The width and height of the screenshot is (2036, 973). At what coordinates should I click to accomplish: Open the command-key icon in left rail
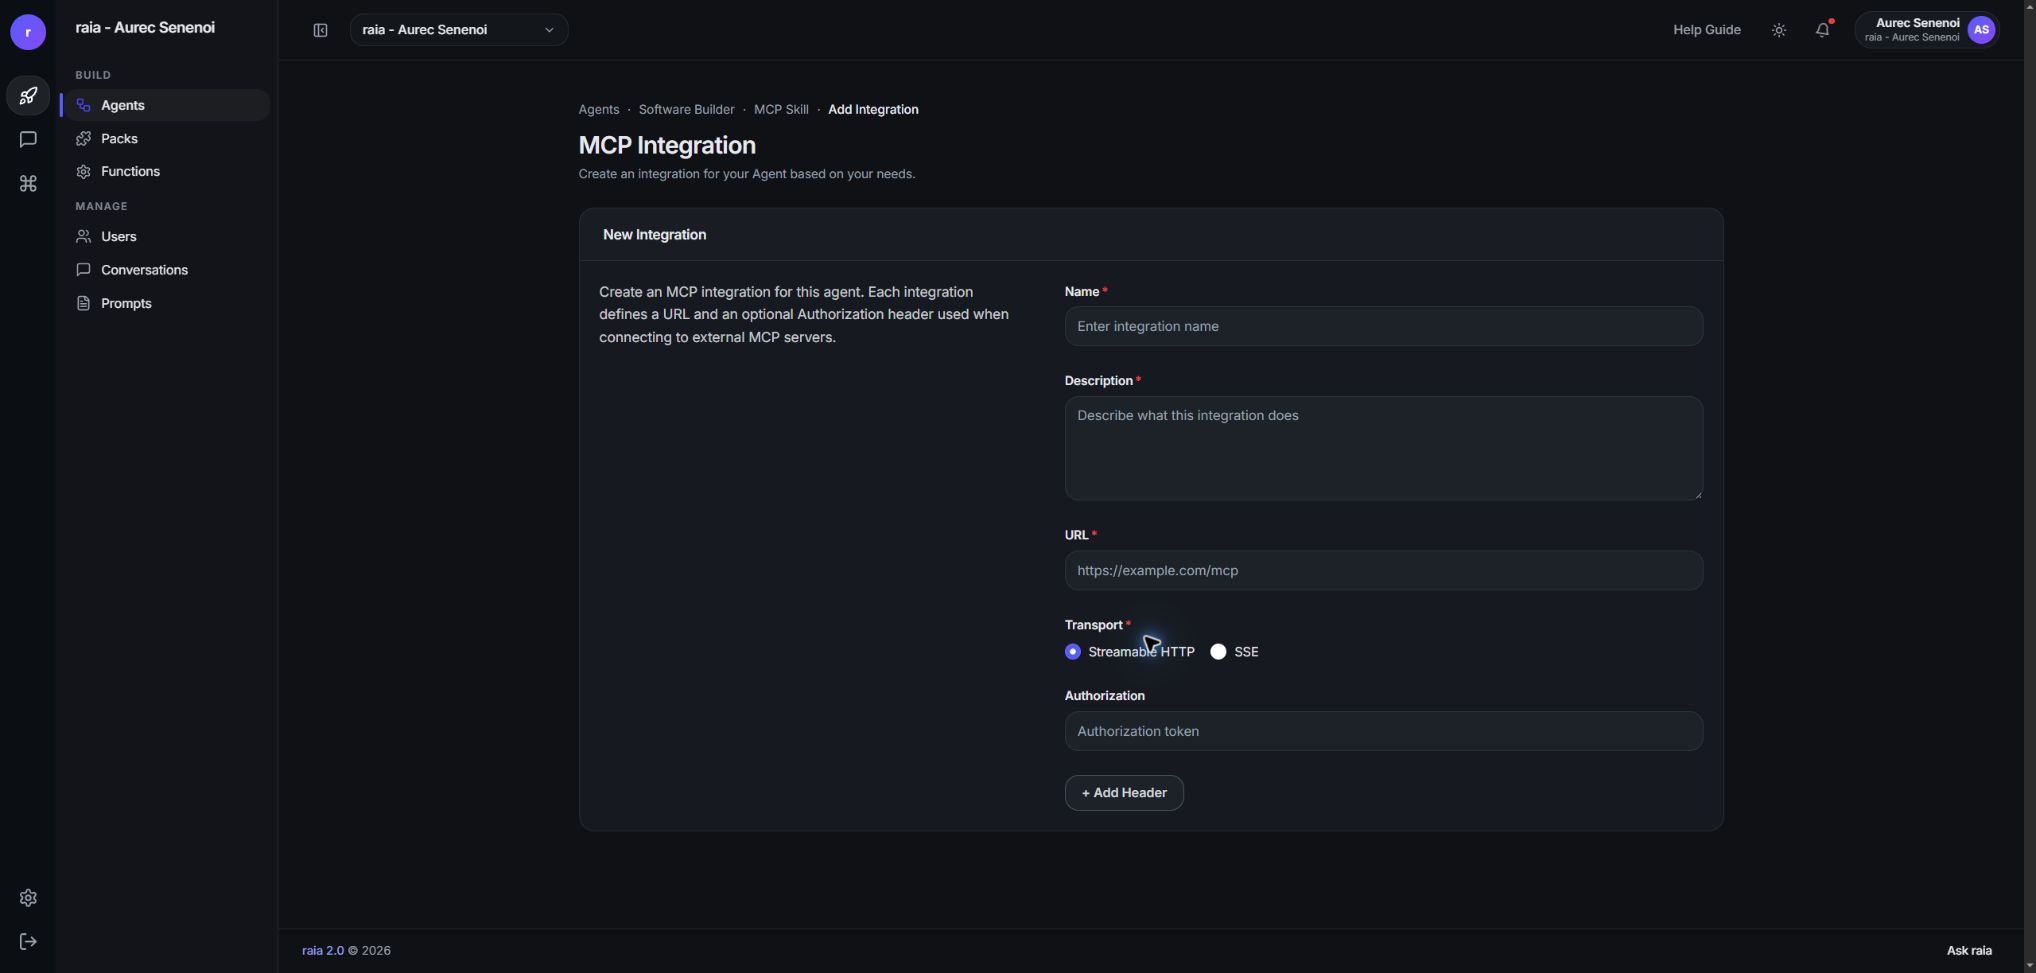pyautogui.click(x=28, y=184)
